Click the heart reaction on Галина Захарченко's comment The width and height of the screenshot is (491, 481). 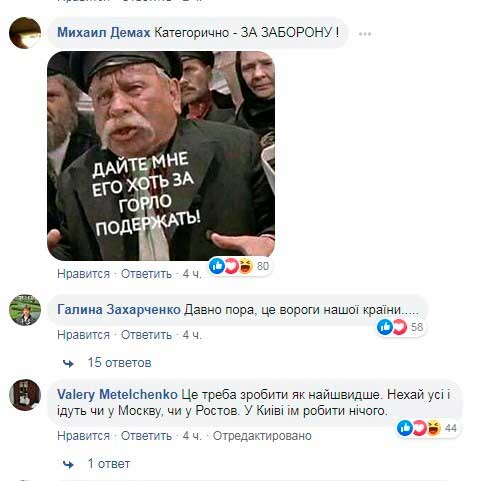(x=399, y=327)
